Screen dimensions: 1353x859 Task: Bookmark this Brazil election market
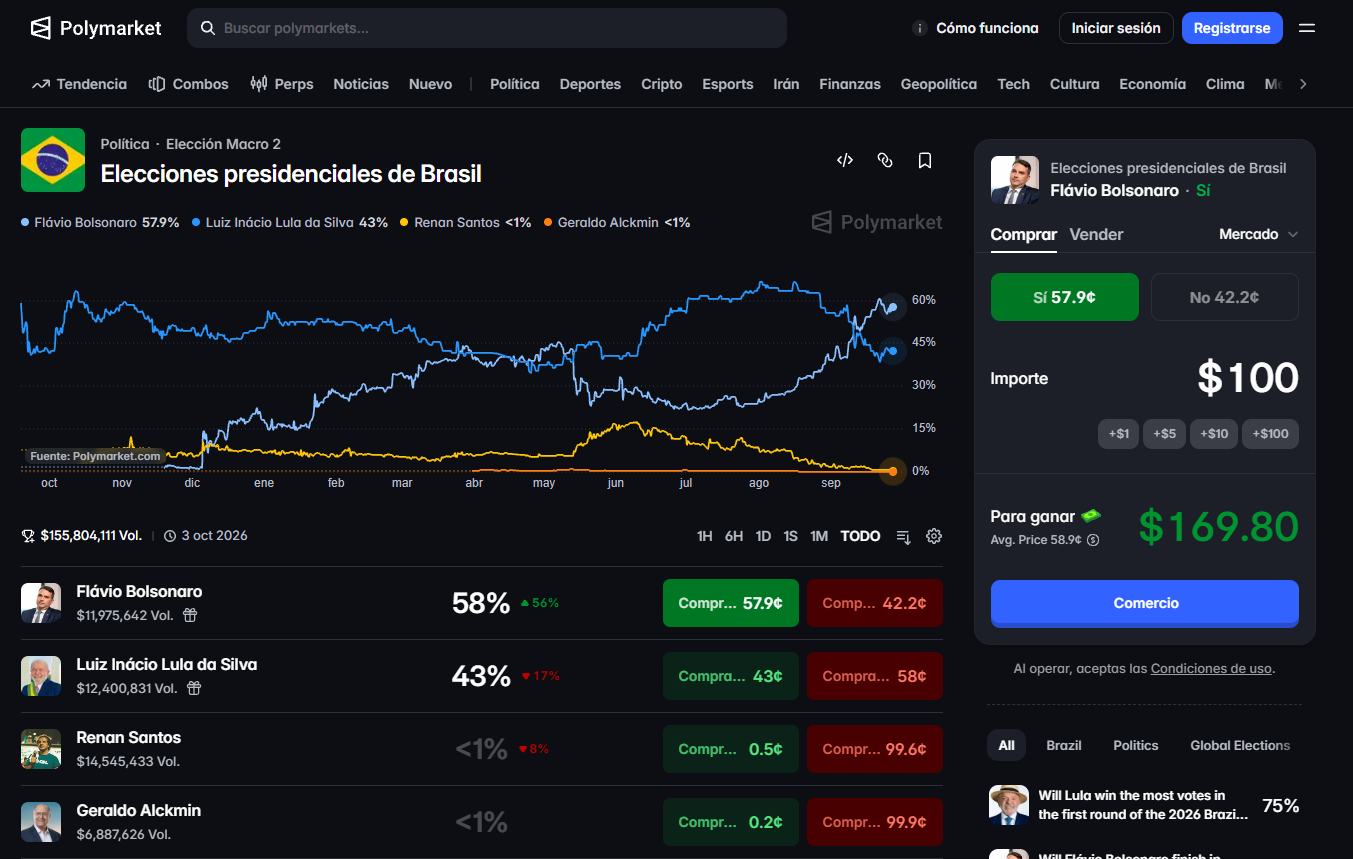click(x=925, y=160)
